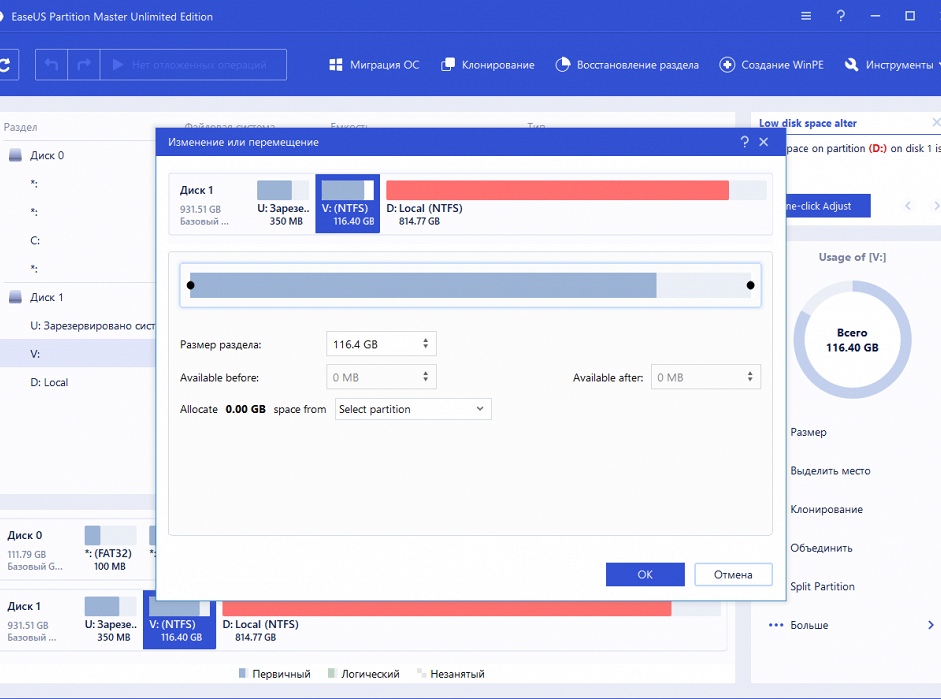Confirm changes with the OK button
The image size is (941, 699).
(645, 575)
